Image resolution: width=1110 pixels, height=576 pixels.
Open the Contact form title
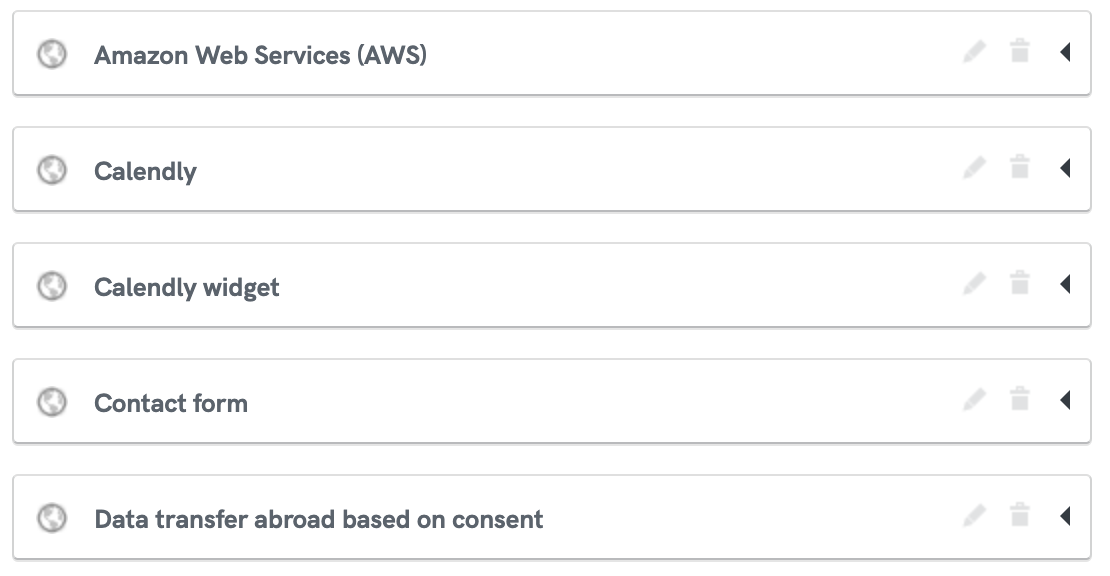tap(171, 403)
